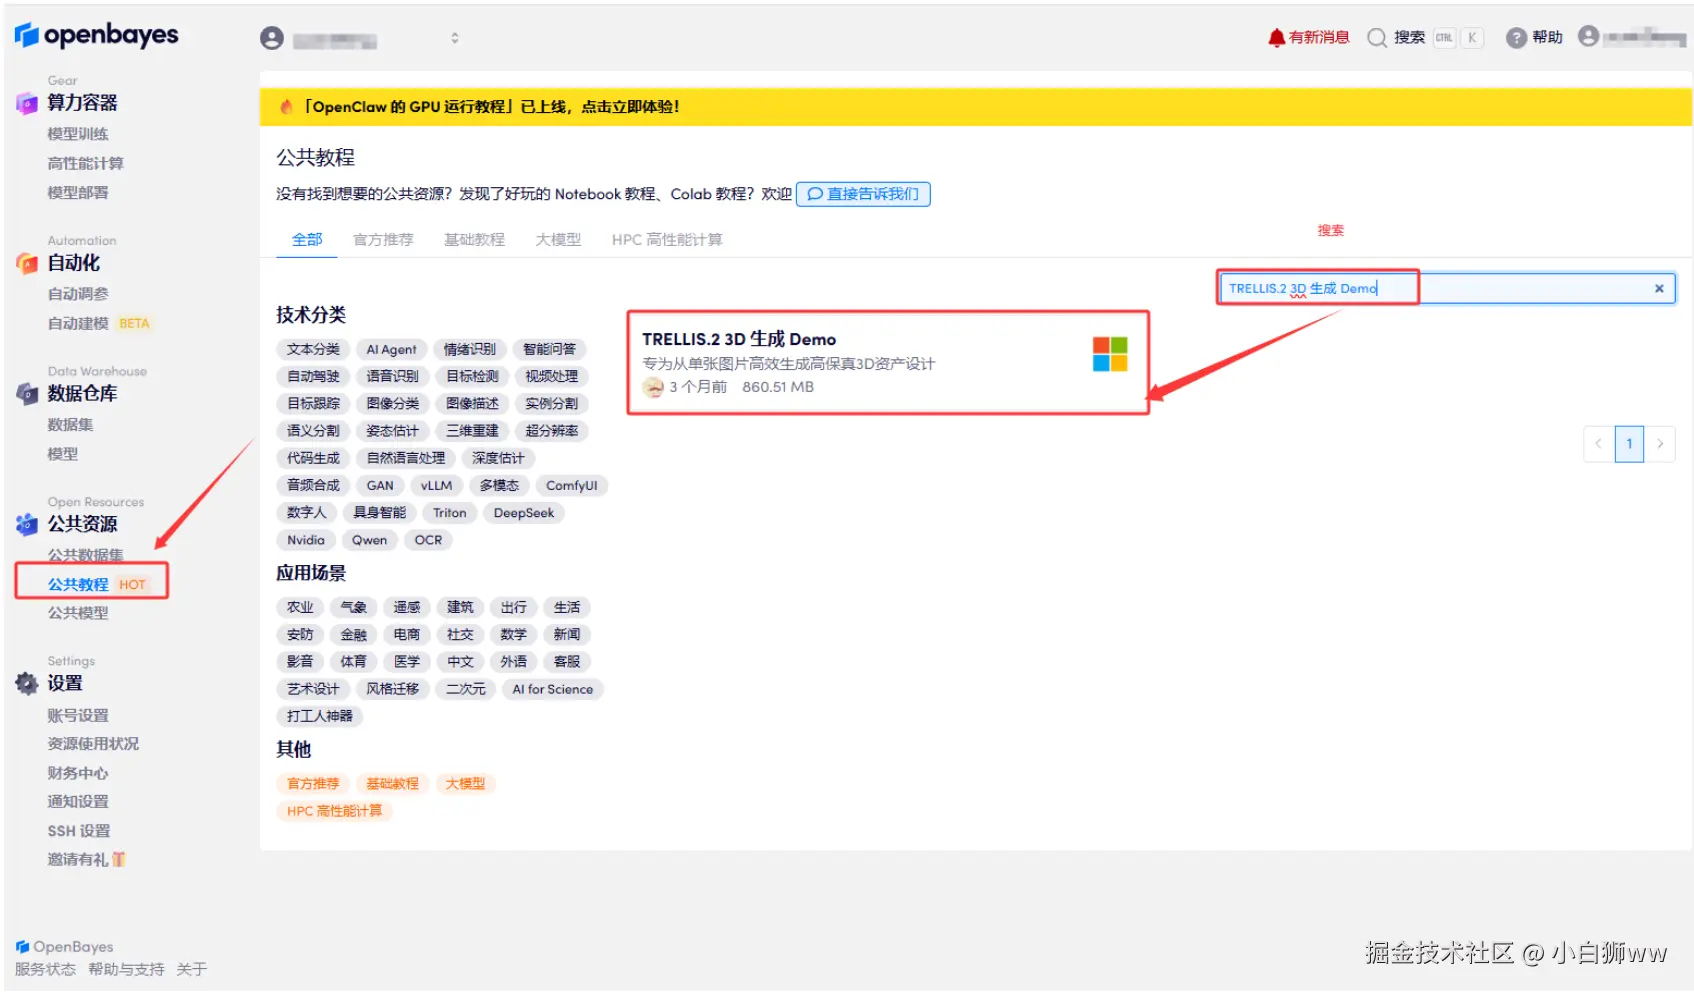Screen dimensions: 1694x993
Task: Filter by the AI Agent tag
Action: (x=391, y=350)
